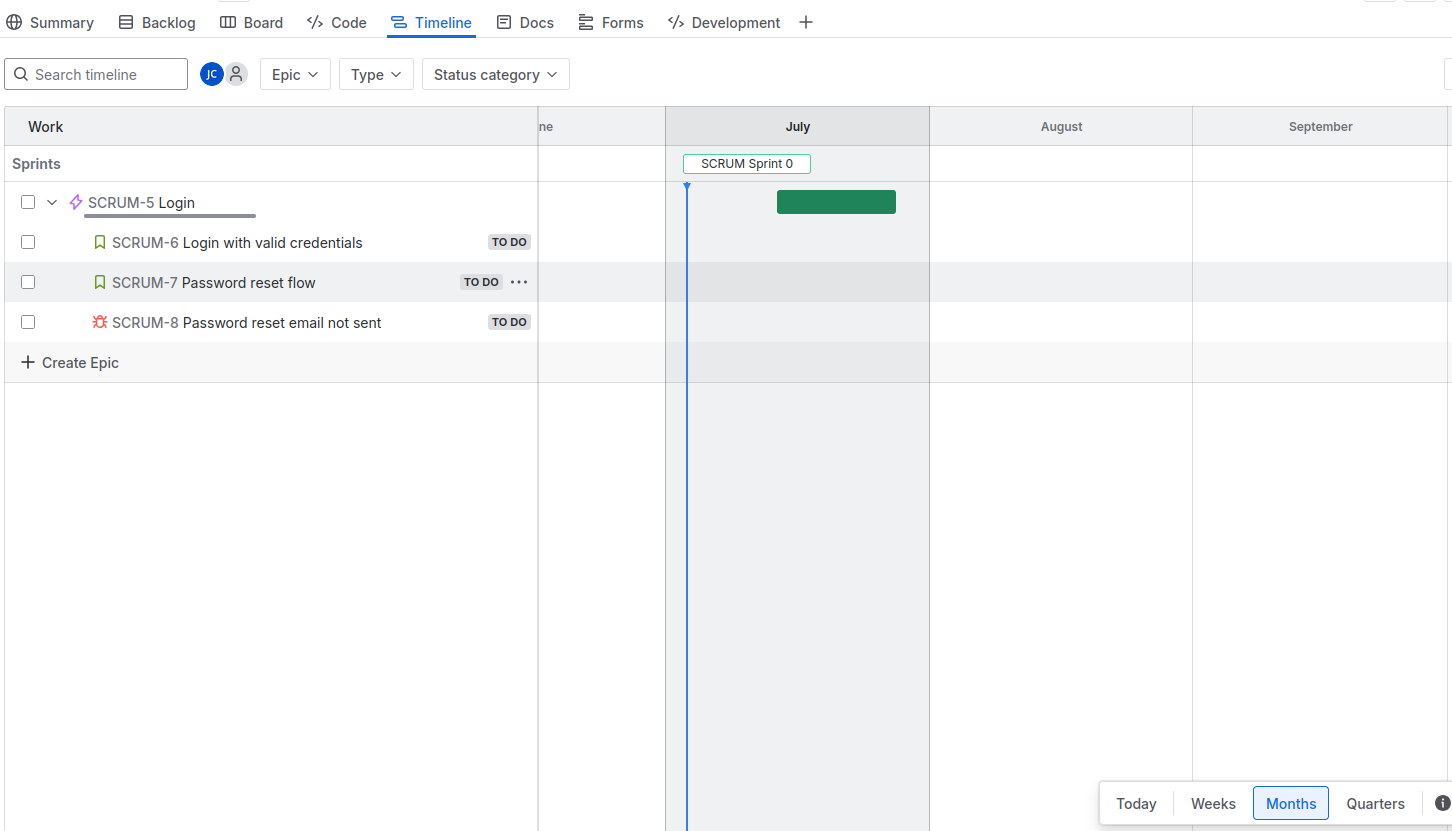This screenshot has height=831, width=1452.
Task: Click the green SCRUM-5 Login timeline bar
Action: click(836, 202)
